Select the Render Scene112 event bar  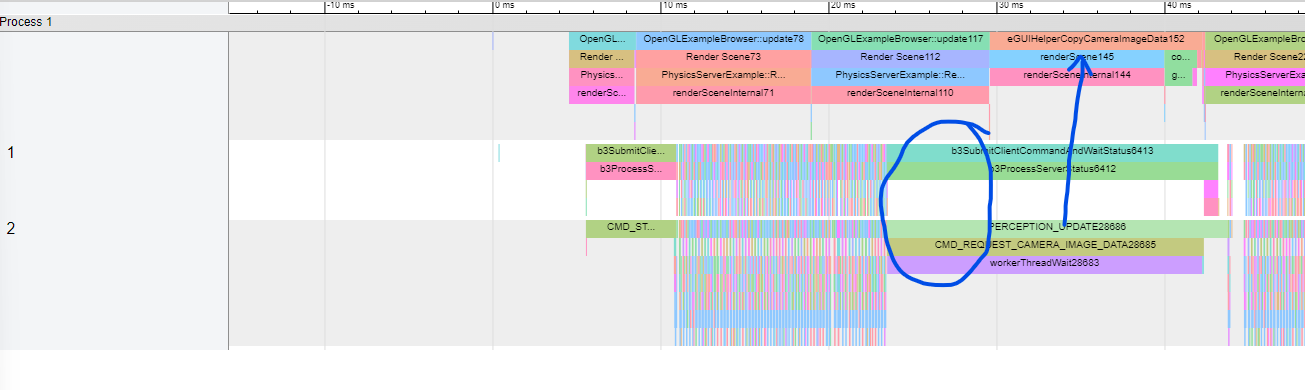[900, 57]
